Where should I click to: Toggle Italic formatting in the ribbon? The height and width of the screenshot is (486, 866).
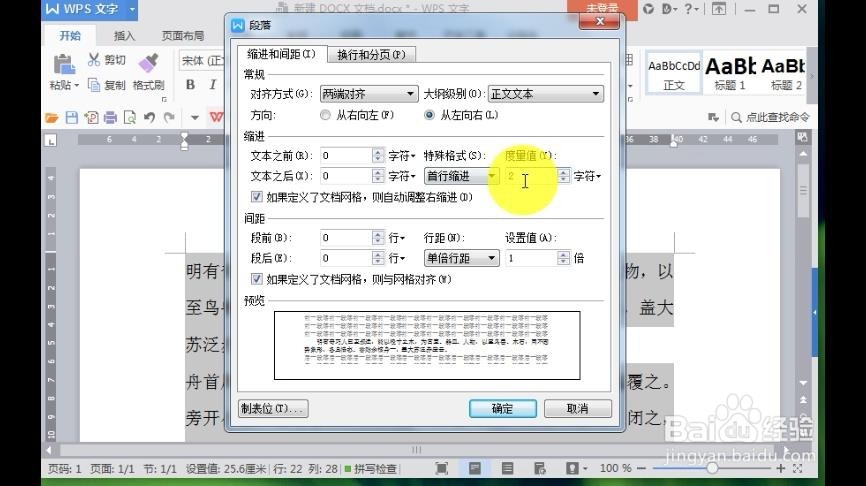[213, 84]
